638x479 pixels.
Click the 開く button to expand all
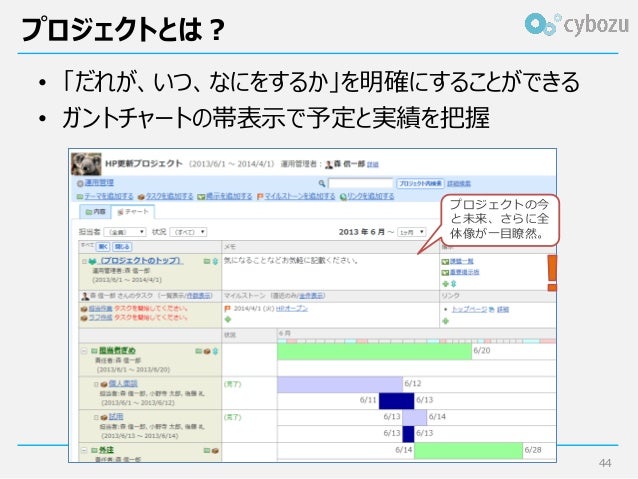pos(103,247)
